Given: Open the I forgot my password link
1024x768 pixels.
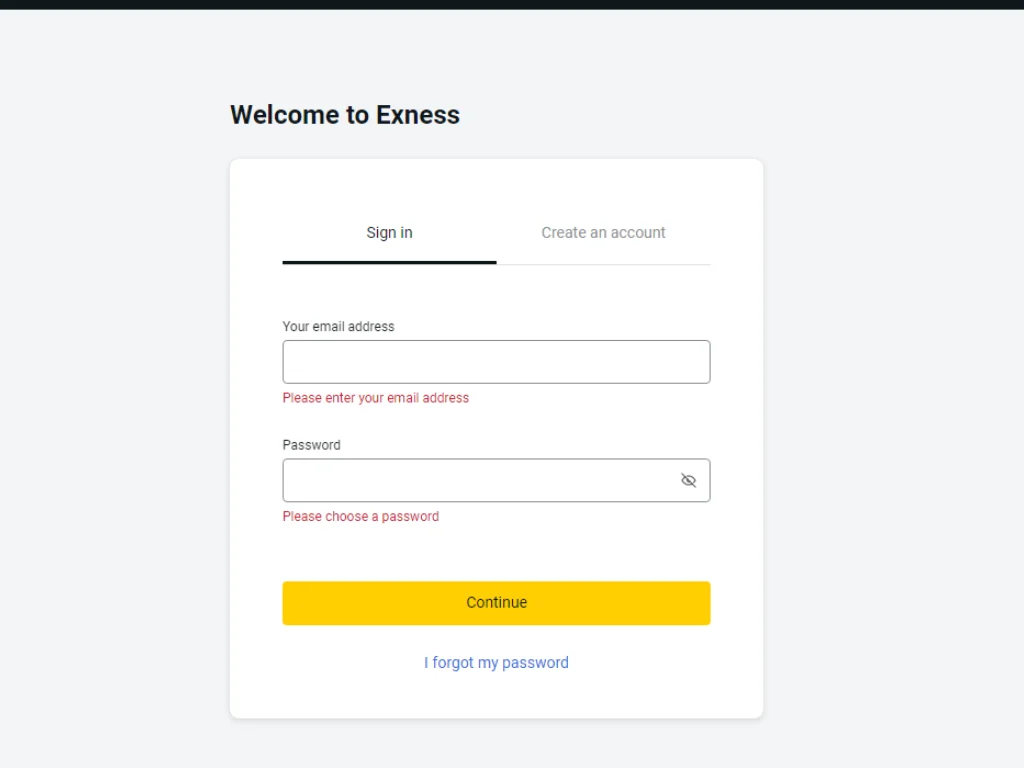Looking at the screenshot, I should tap(496, 662).
